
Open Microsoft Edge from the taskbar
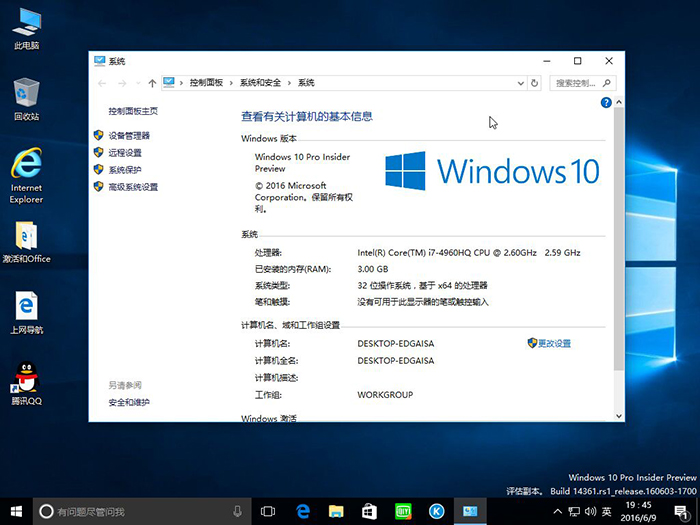point(301,511)
